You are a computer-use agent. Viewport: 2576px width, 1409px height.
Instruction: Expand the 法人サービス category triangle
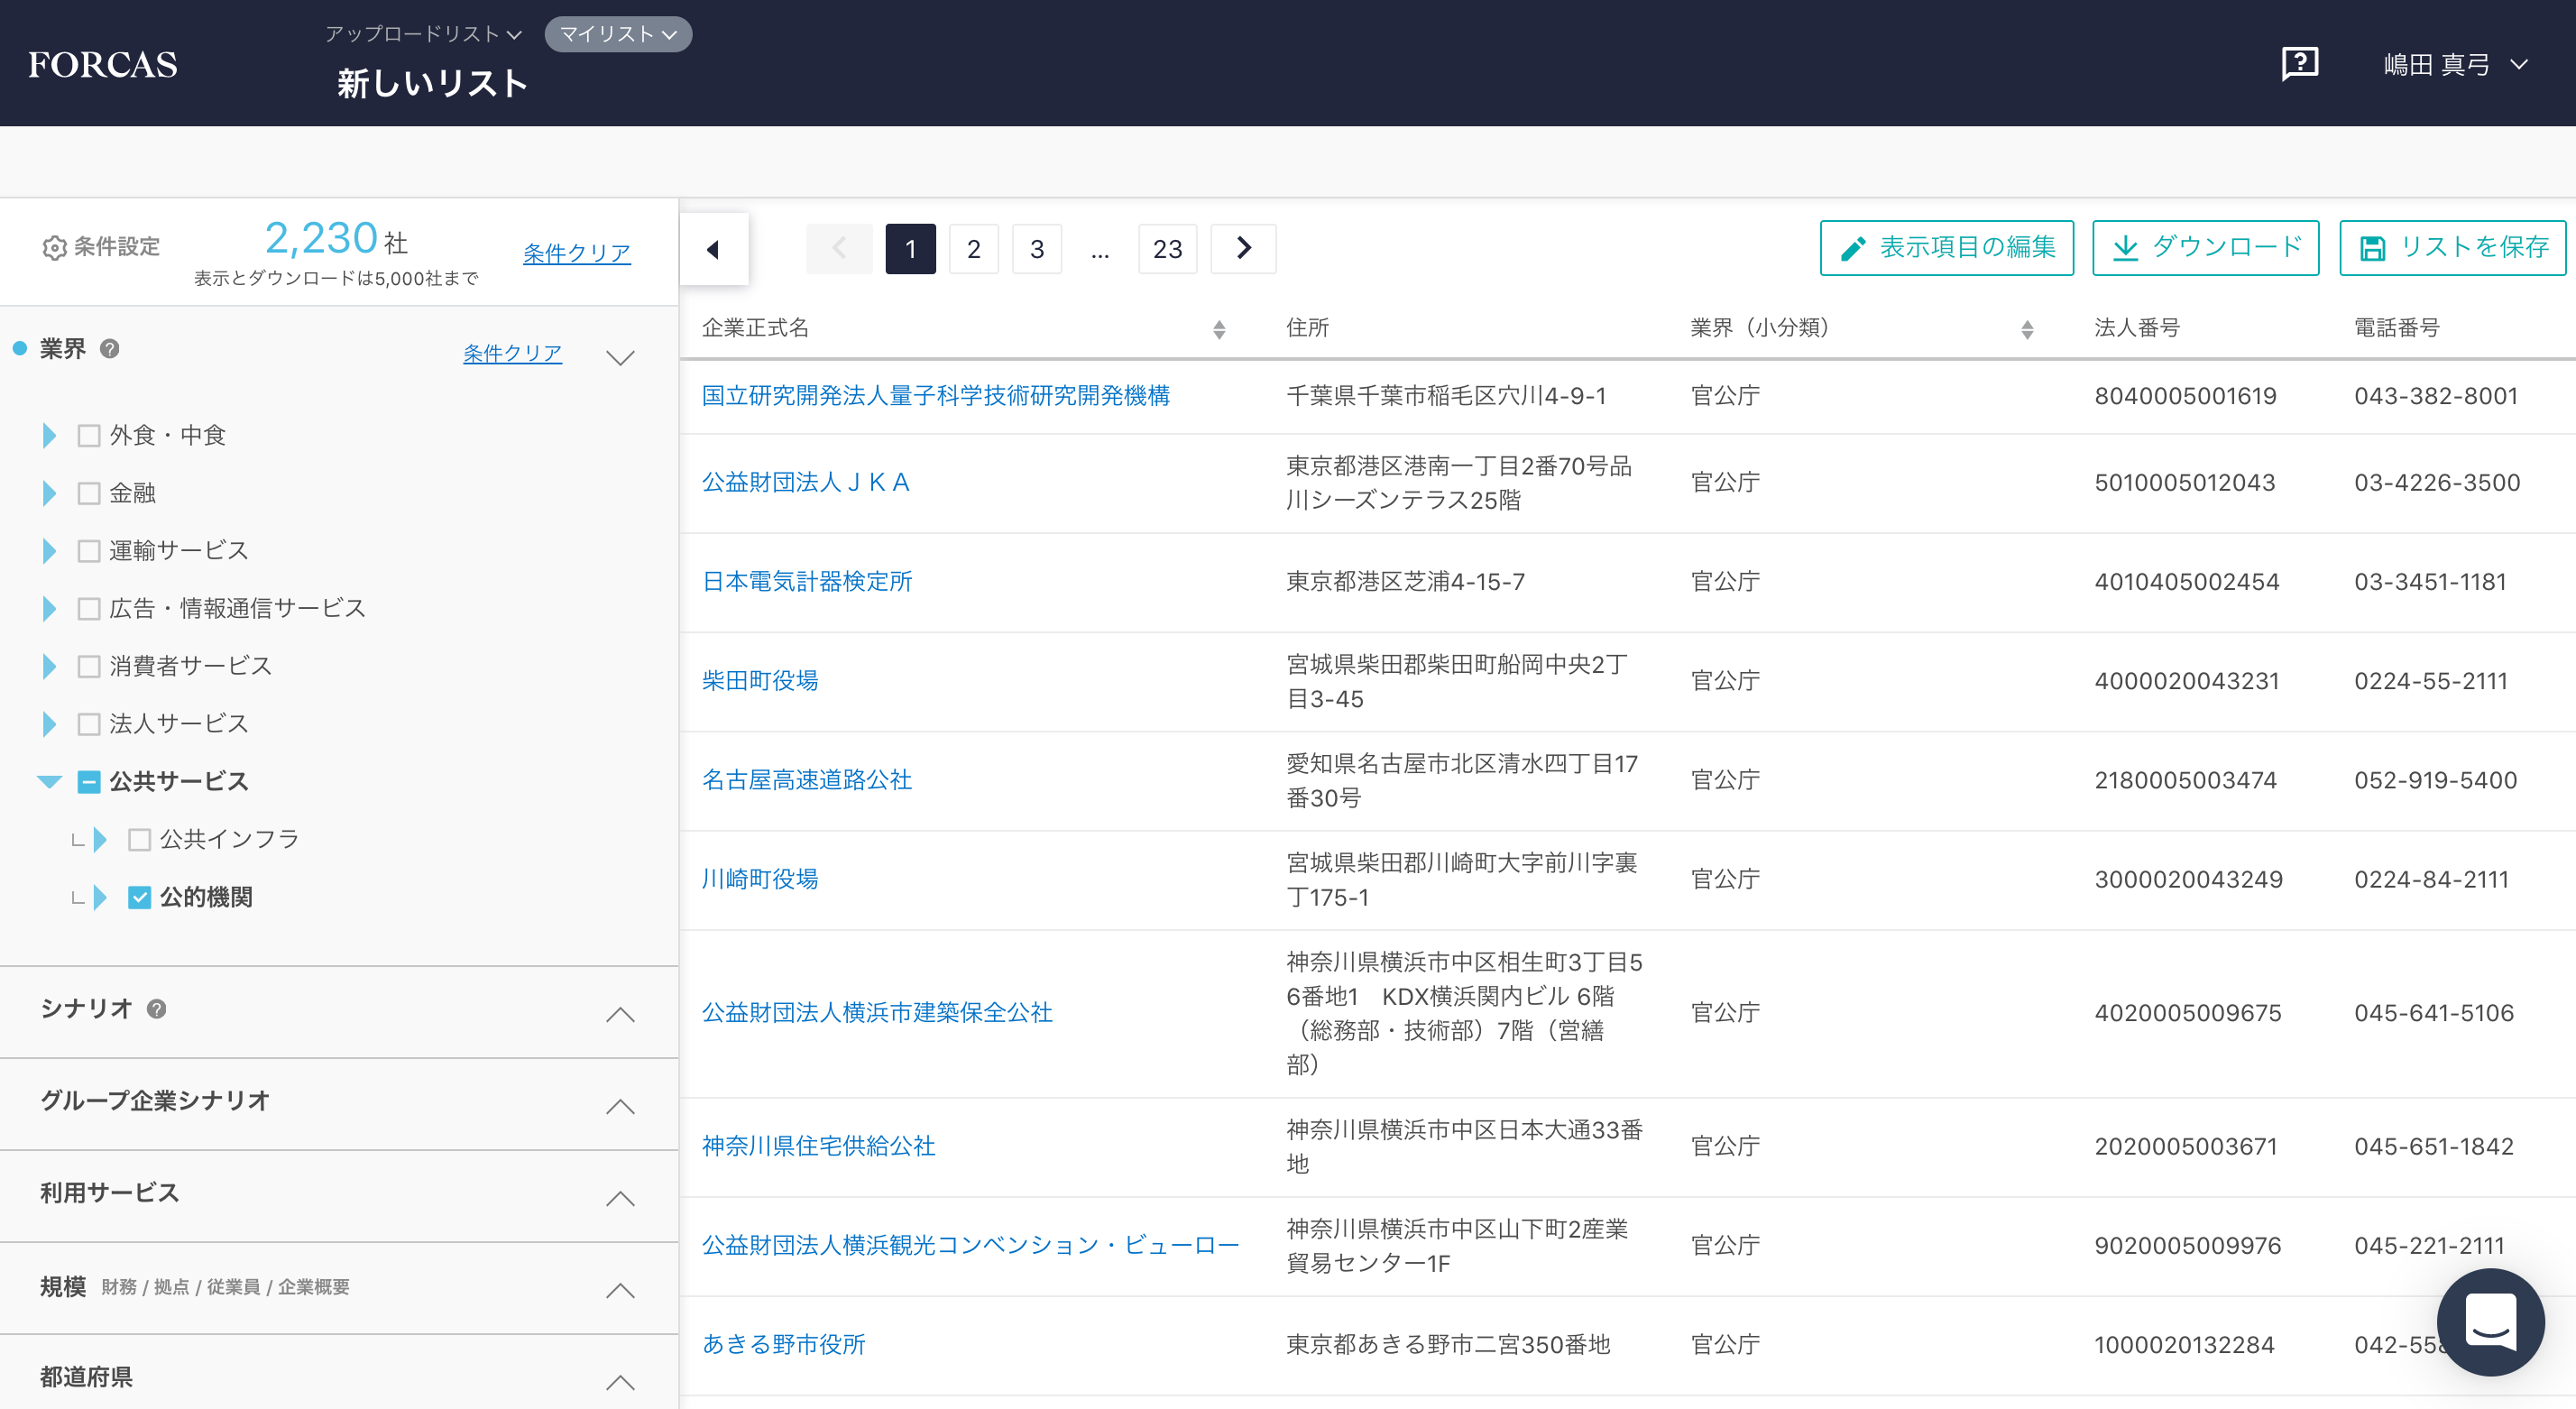pos(47,723)
